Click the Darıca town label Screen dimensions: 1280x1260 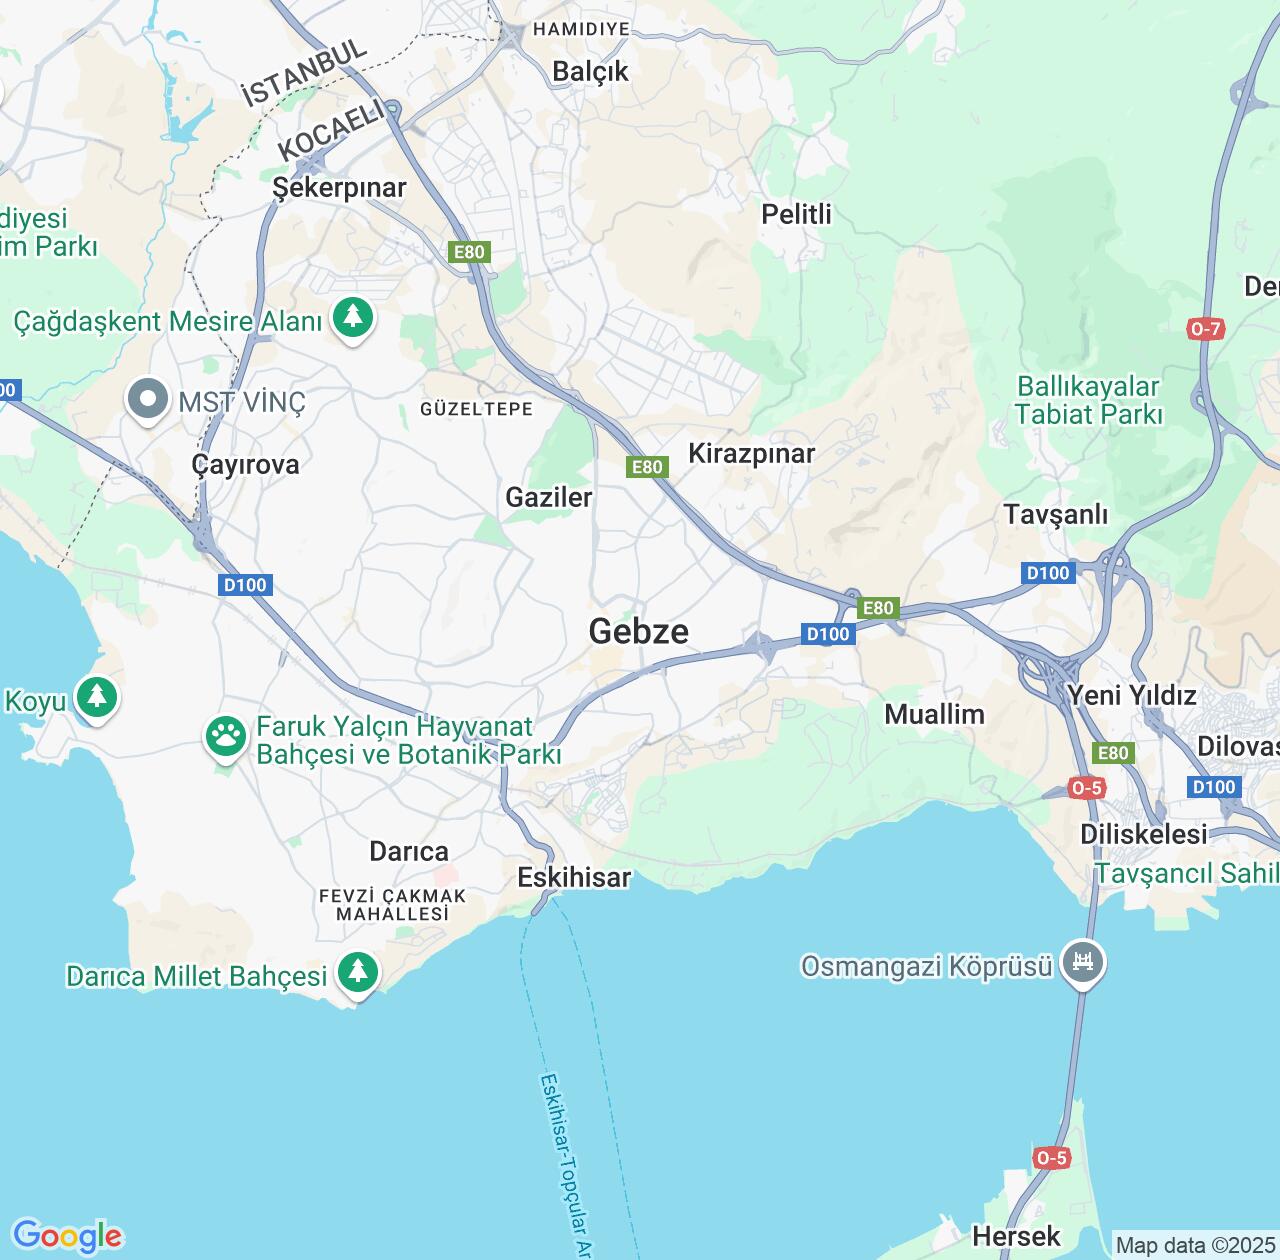tap(409, 851)
